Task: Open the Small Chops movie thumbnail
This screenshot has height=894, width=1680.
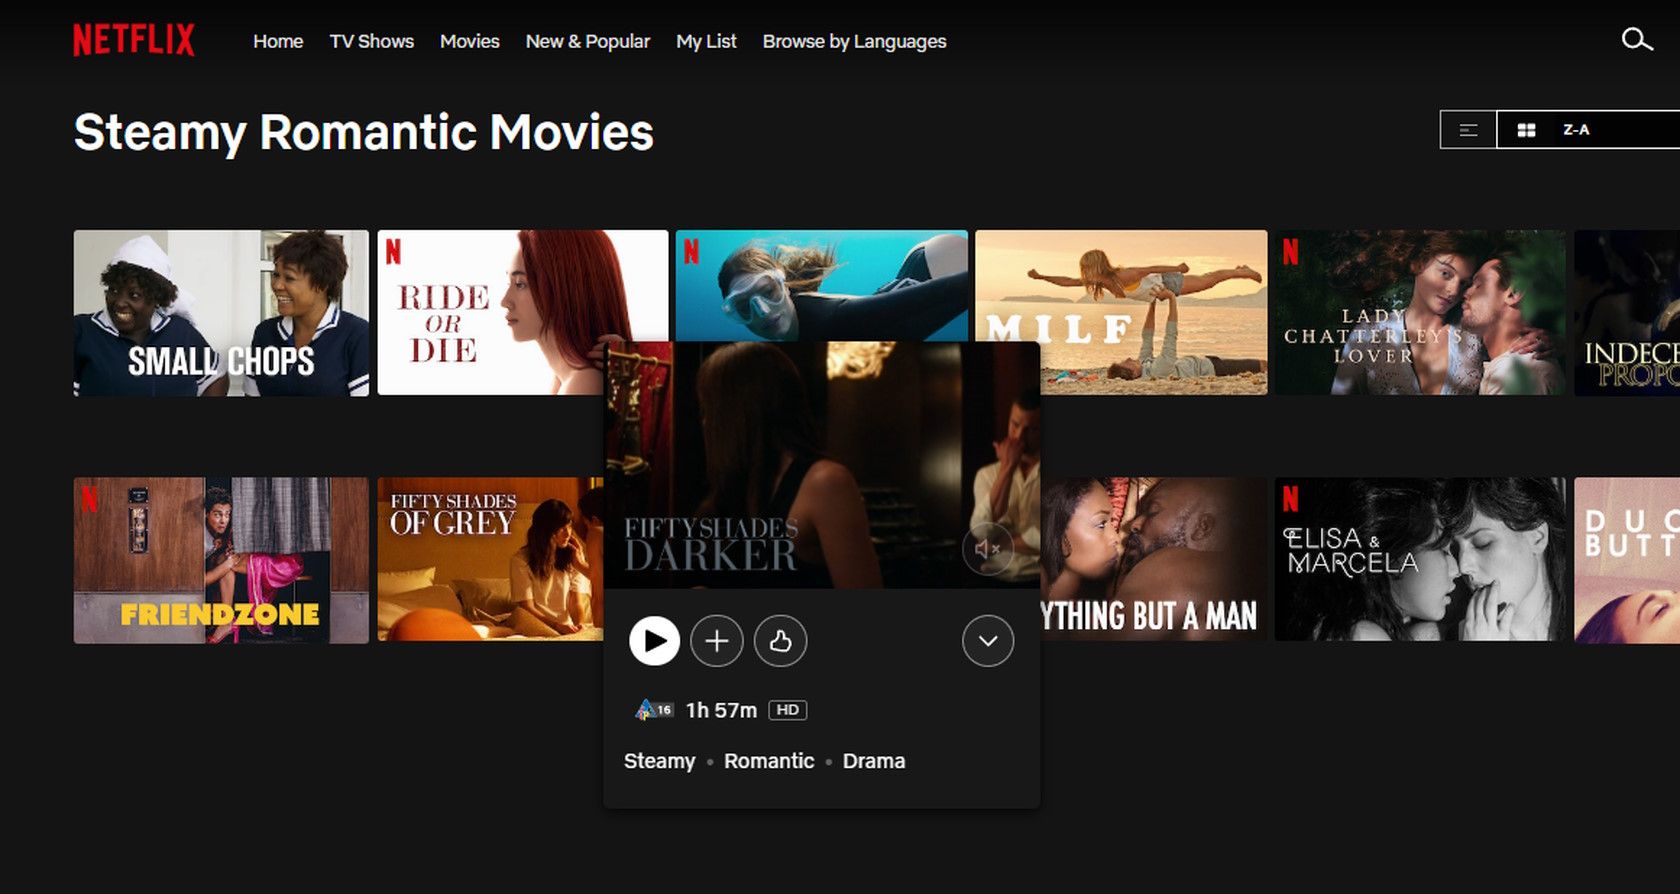Action: (x=221, y=313)
